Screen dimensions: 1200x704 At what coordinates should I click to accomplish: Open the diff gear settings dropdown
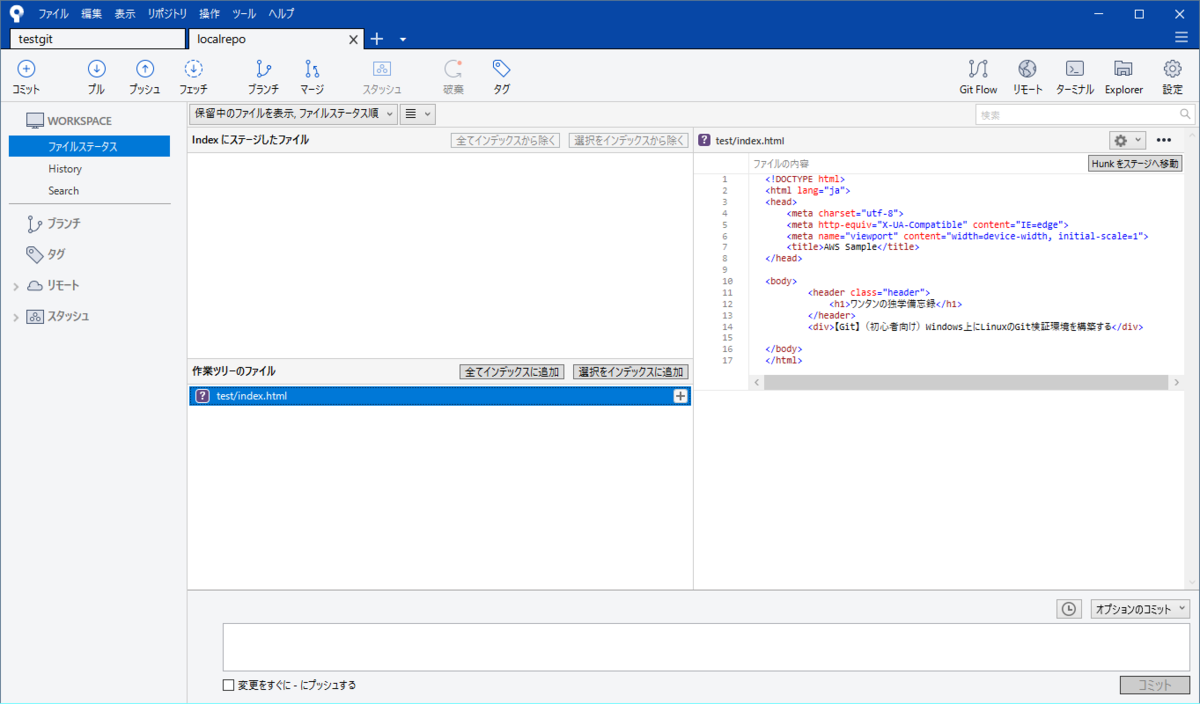[1127, 141]
